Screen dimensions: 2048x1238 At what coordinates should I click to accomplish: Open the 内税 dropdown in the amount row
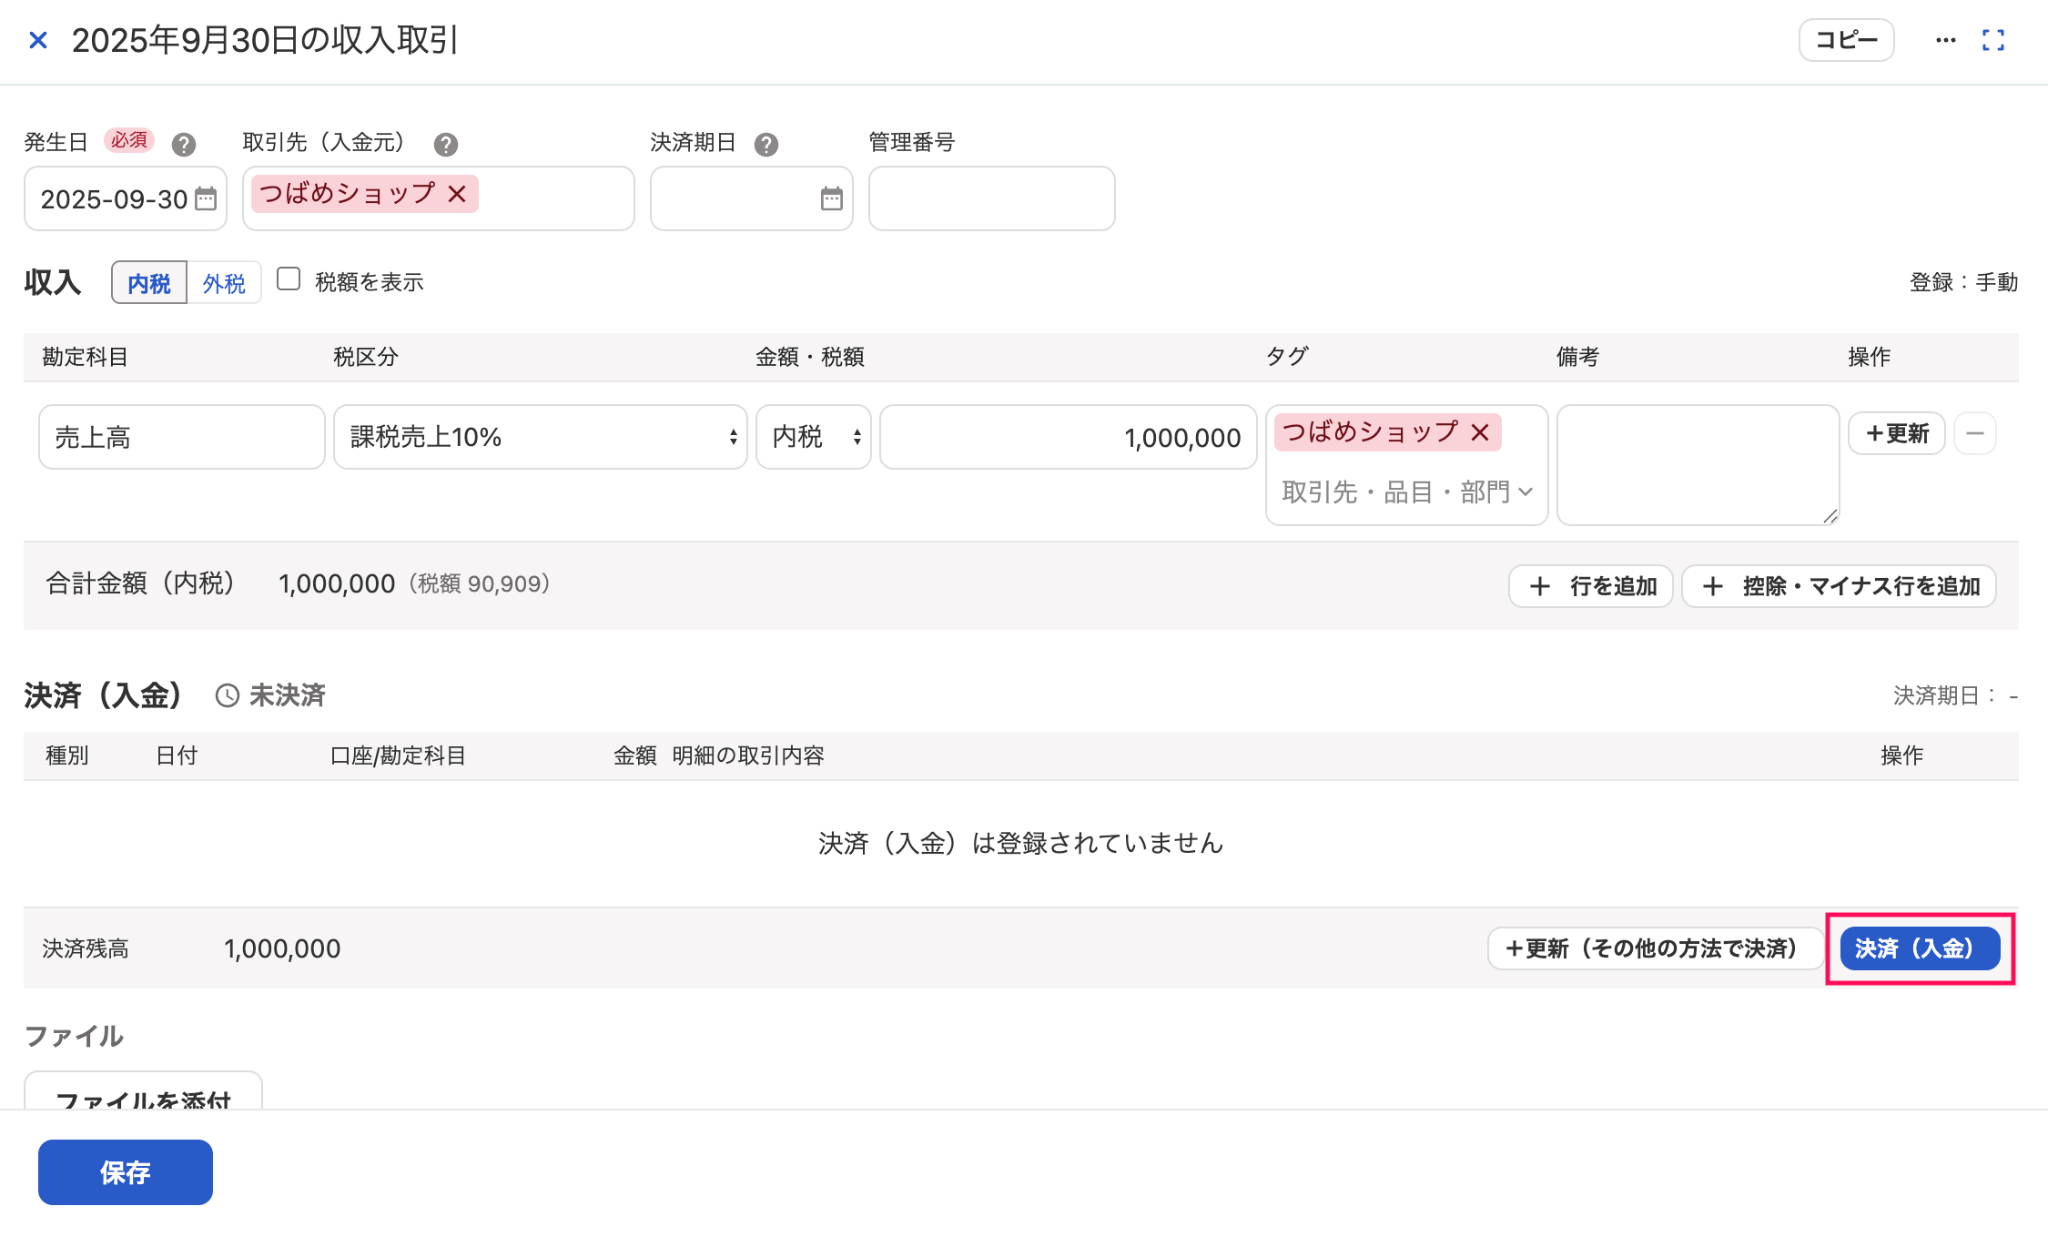(x=813, y=437)
